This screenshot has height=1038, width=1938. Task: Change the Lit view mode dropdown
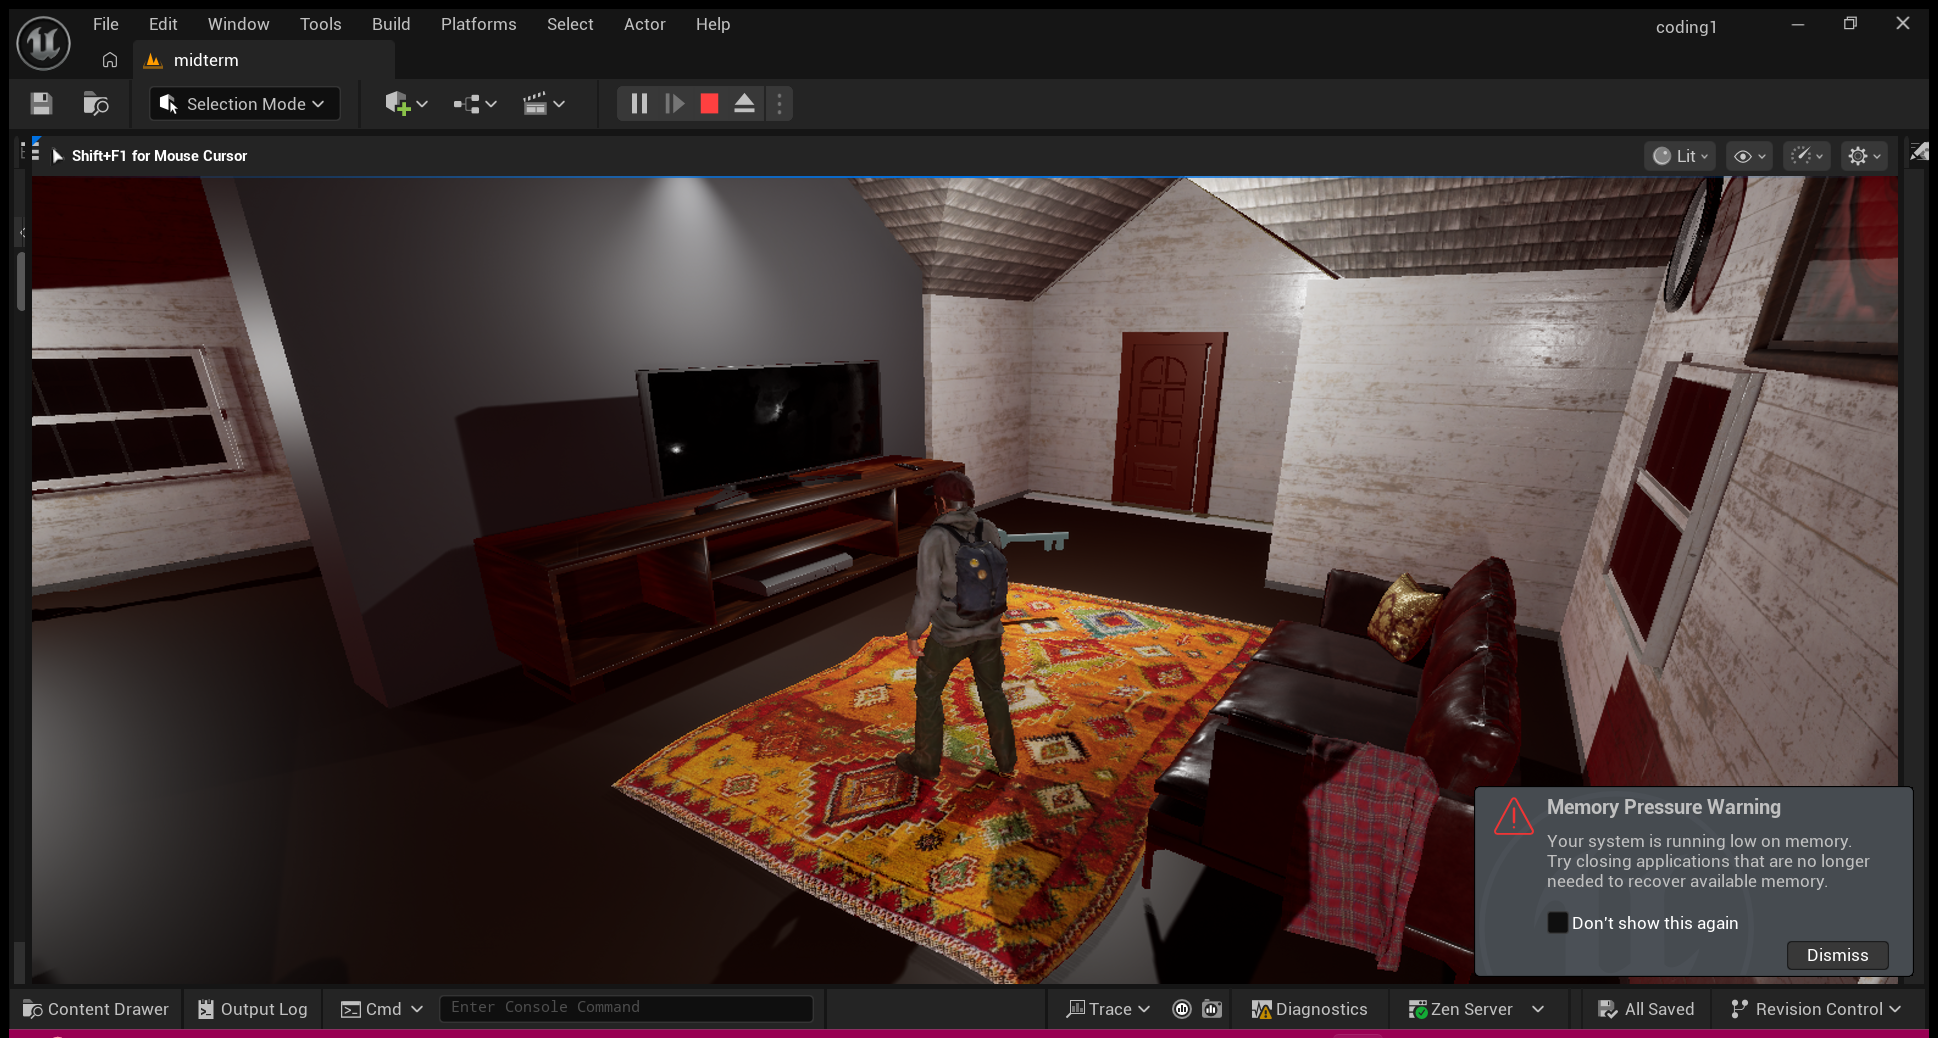tap(1680, 156)
